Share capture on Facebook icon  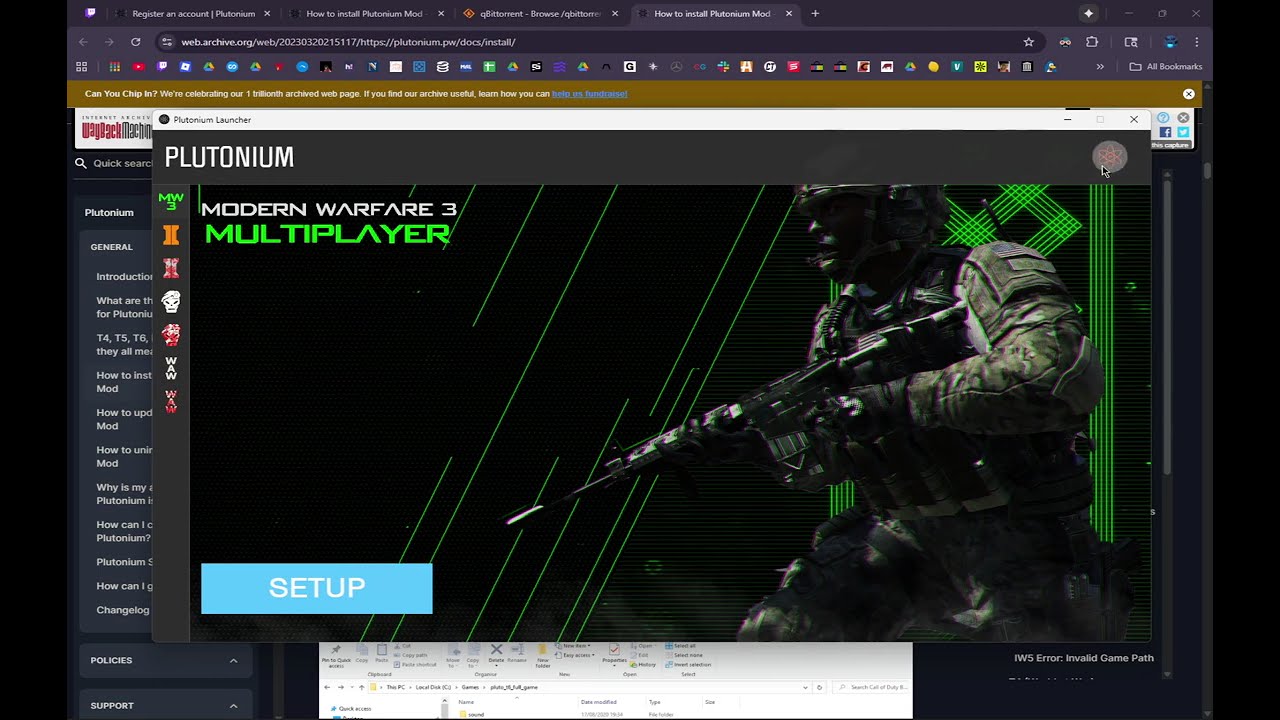coord(1165,132)
